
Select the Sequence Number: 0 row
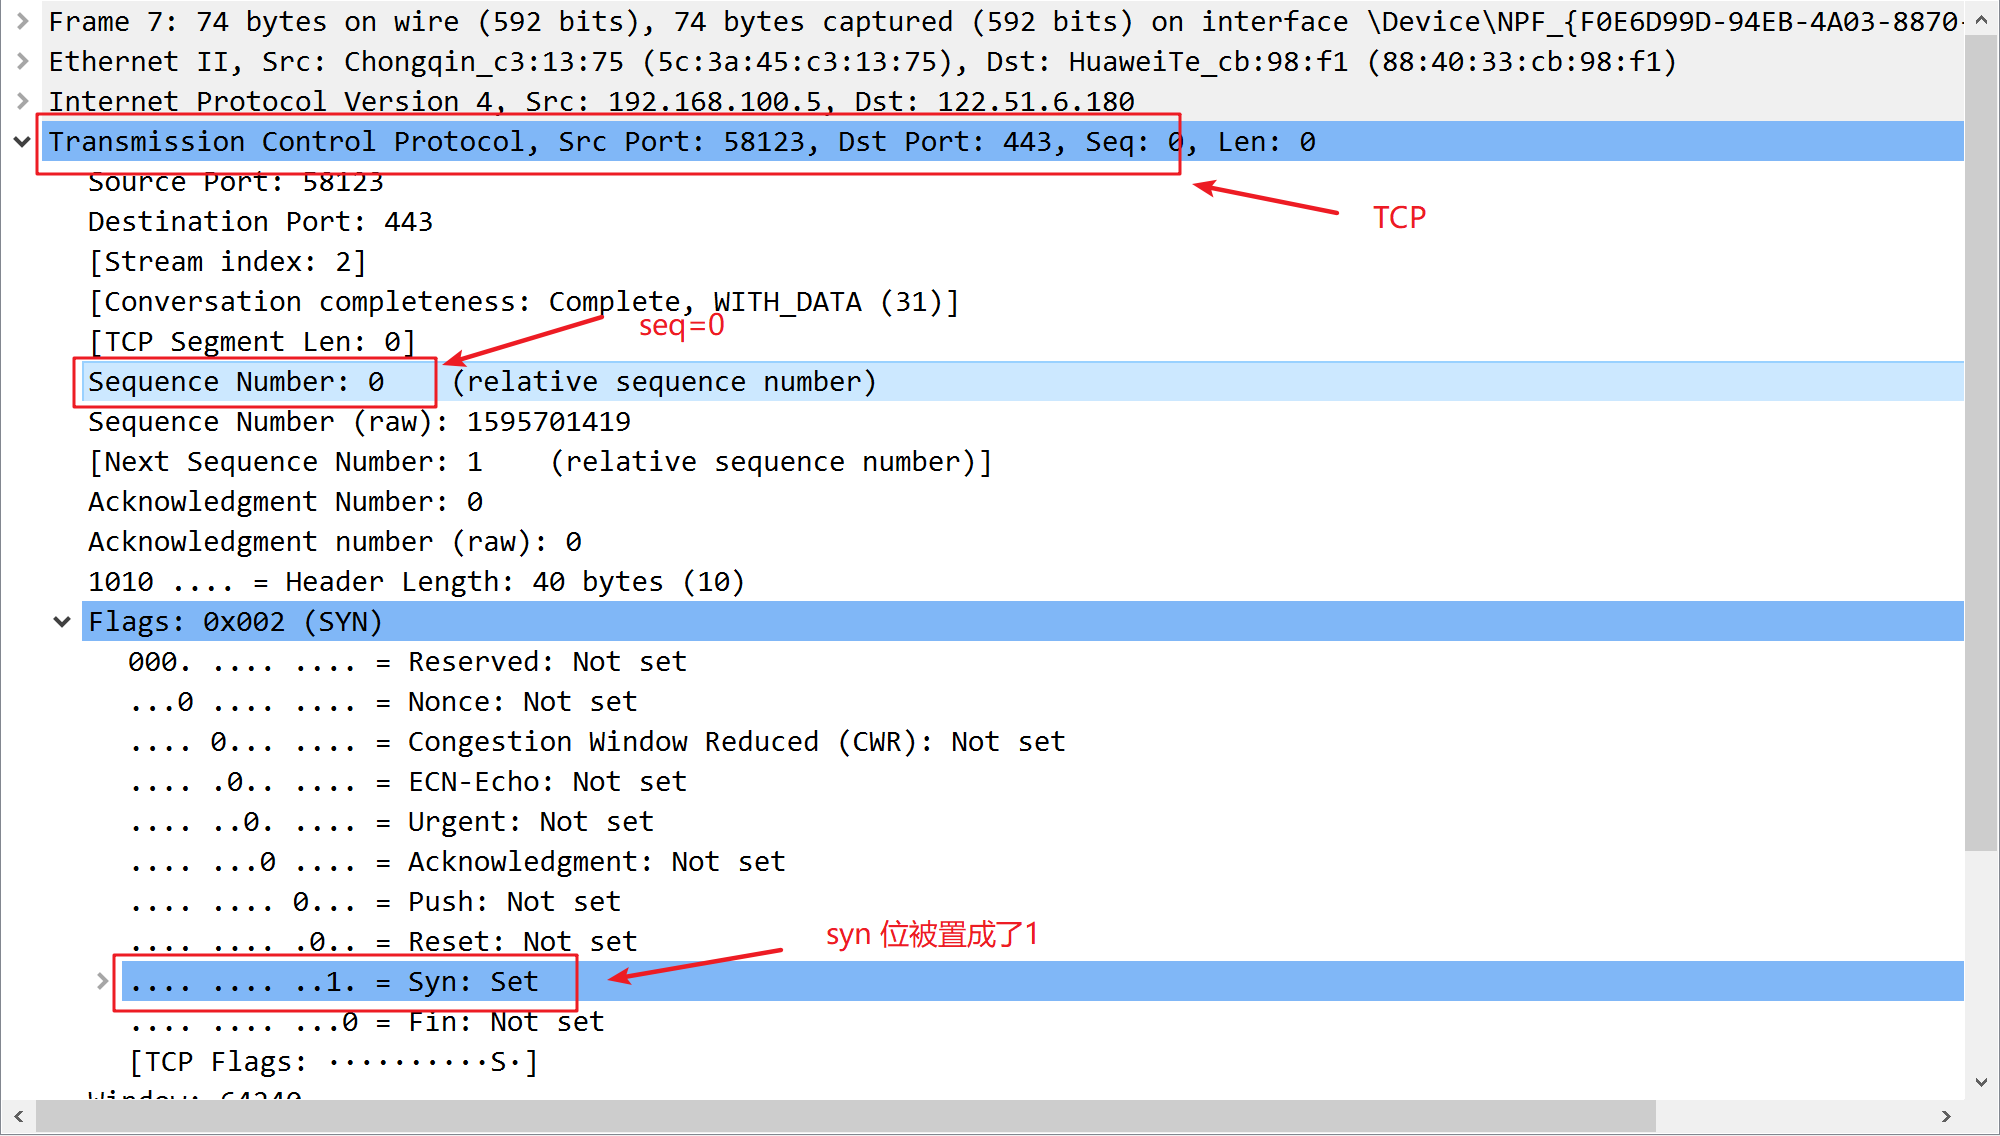coord(236,382)
